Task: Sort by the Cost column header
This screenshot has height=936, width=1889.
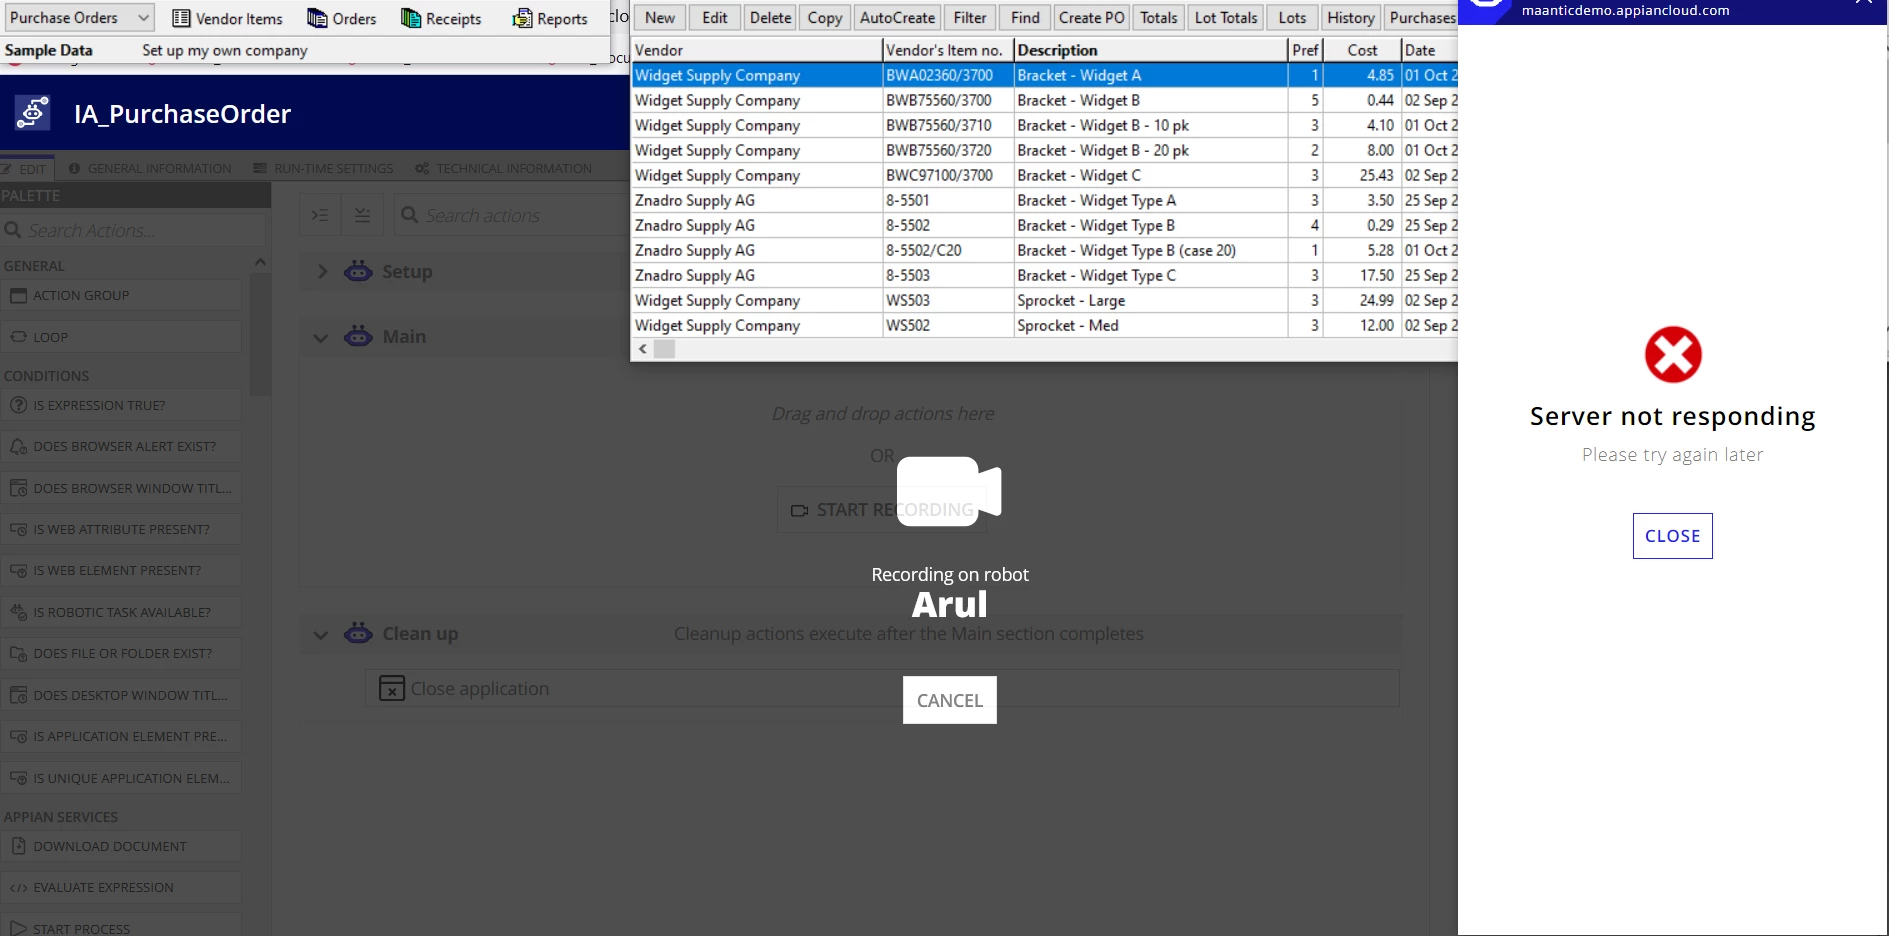Action: click(1362, 50)
